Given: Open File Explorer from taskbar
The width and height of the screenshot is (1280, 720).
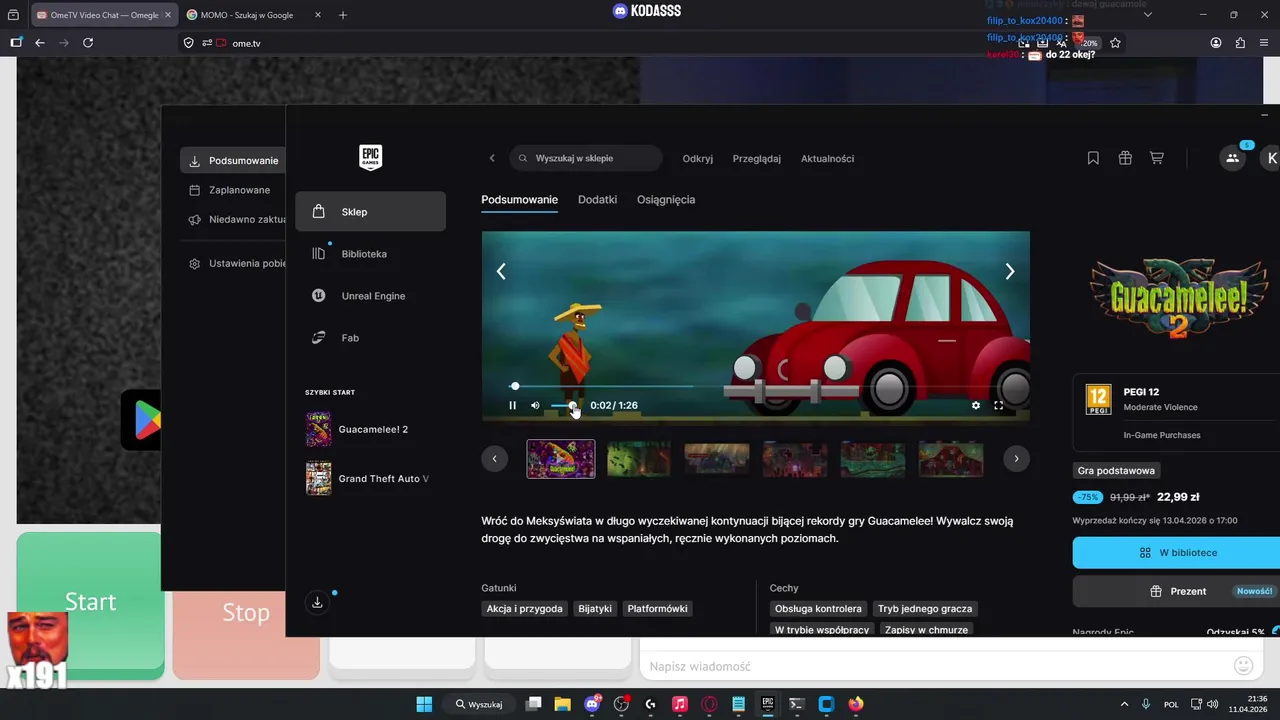Looking at the screenshot, I should click(562, 704).
